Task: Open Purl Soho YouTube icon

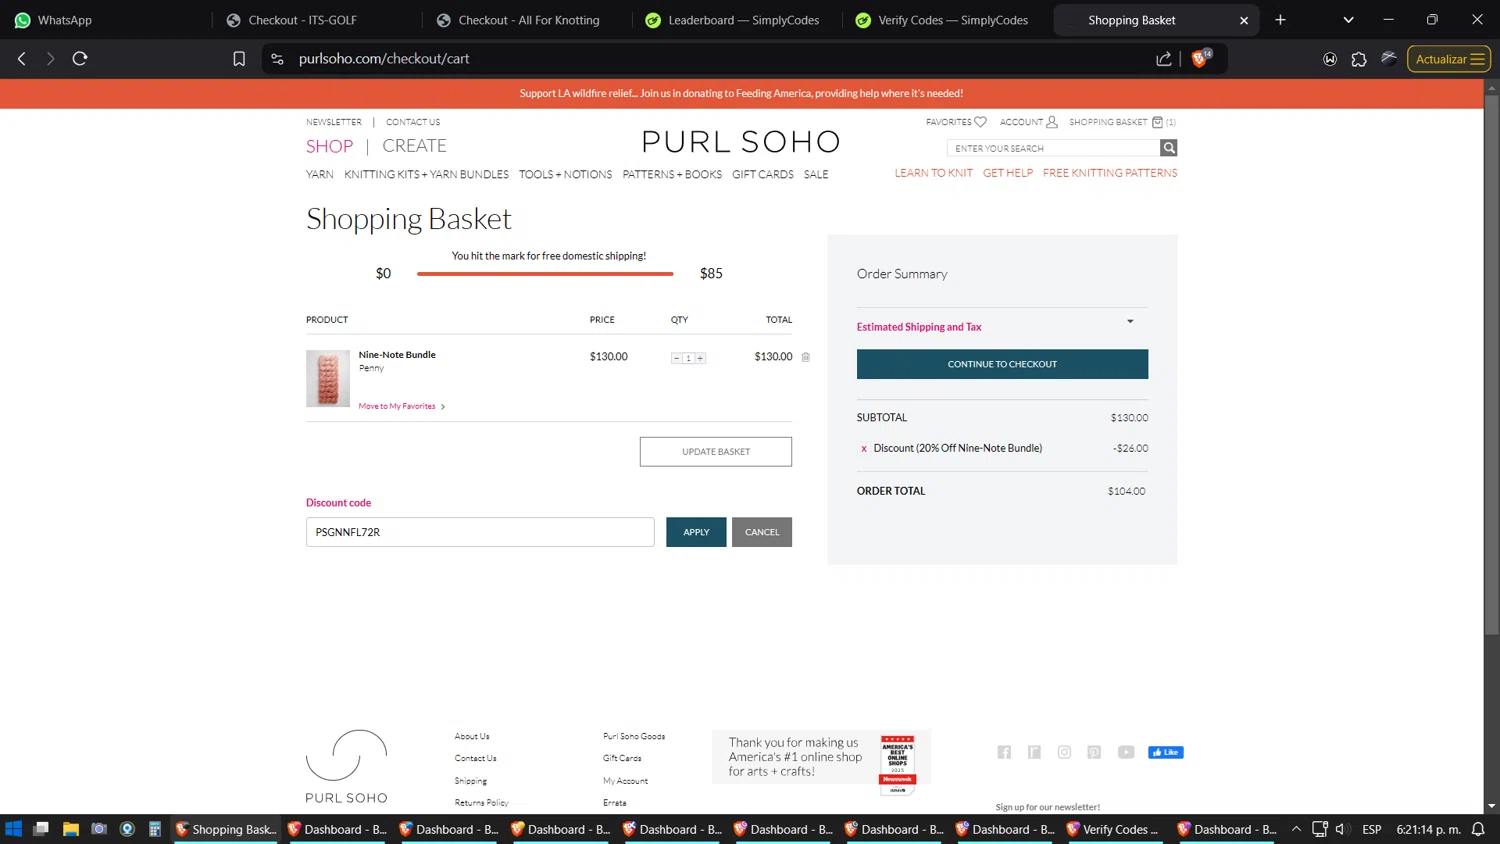Action: click(x=1126, y=752)
